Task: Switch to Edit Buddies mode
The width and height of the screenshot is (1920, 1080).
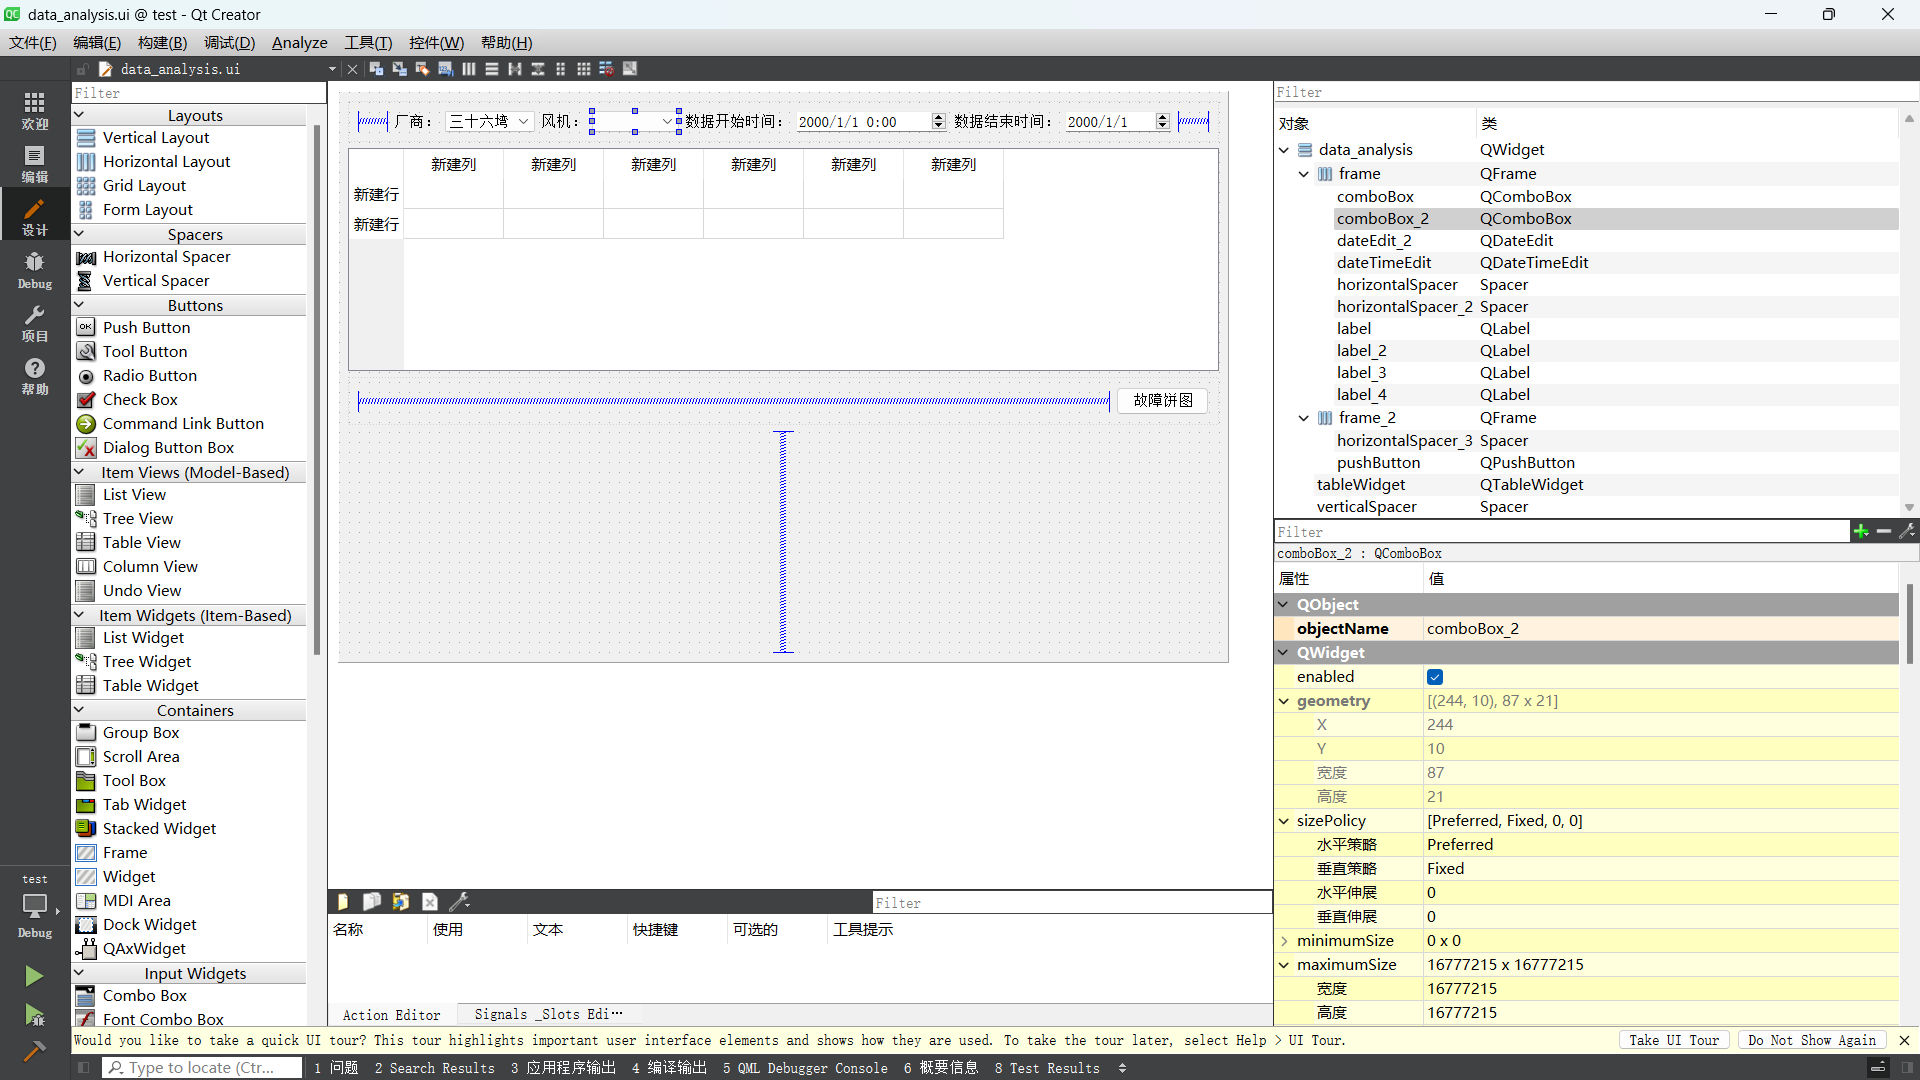Action: pos(422,69)
